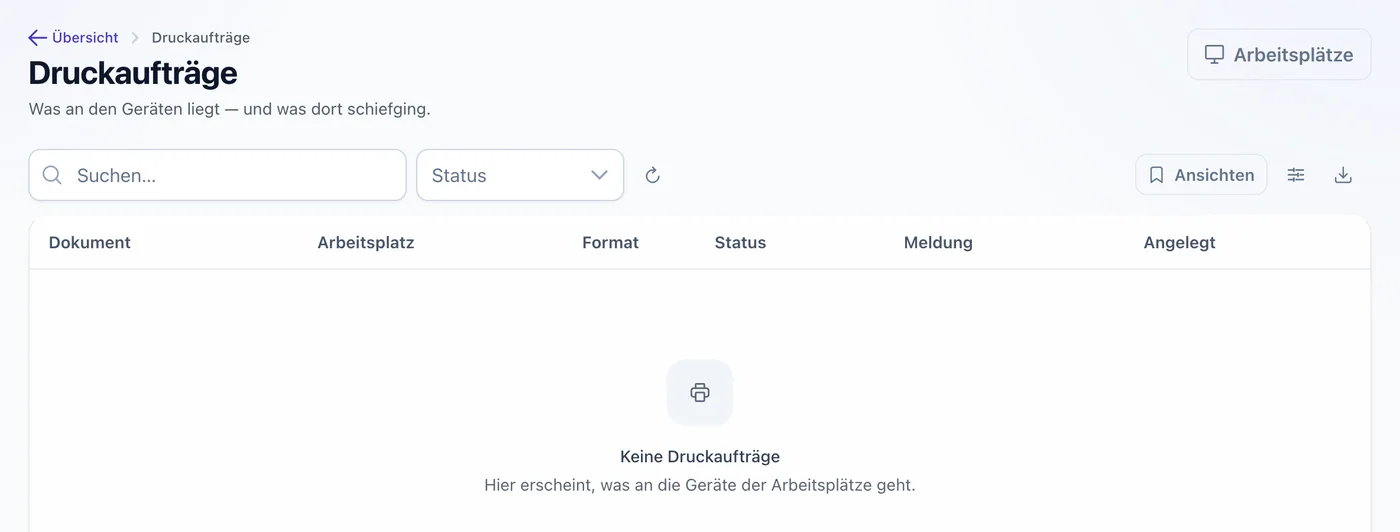This screenshot has width=1400, height=532.
Task: Click the refresh icon beside the Status dropdown
Action: coord(652,175)
